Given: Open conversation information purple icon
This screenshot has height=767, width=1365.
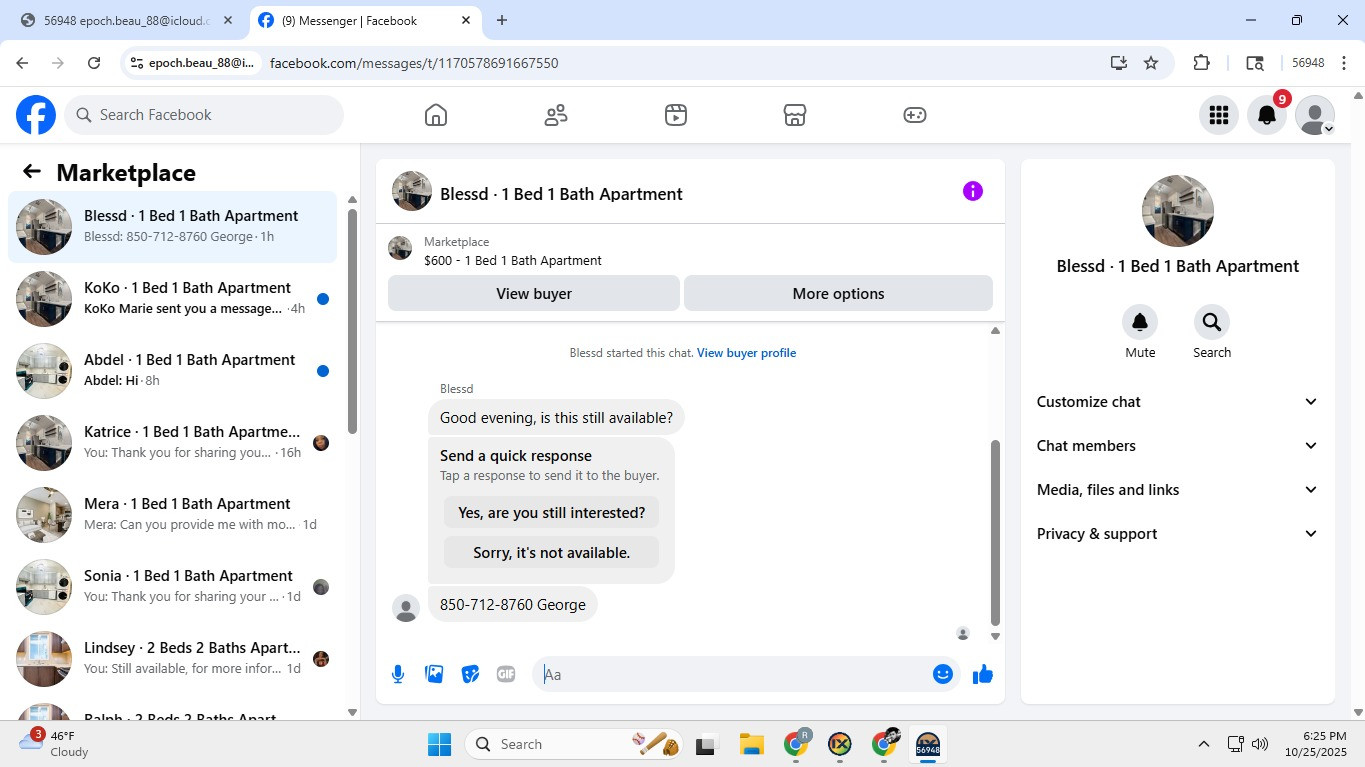Looking at the screenshot, I should click(973, 191).
